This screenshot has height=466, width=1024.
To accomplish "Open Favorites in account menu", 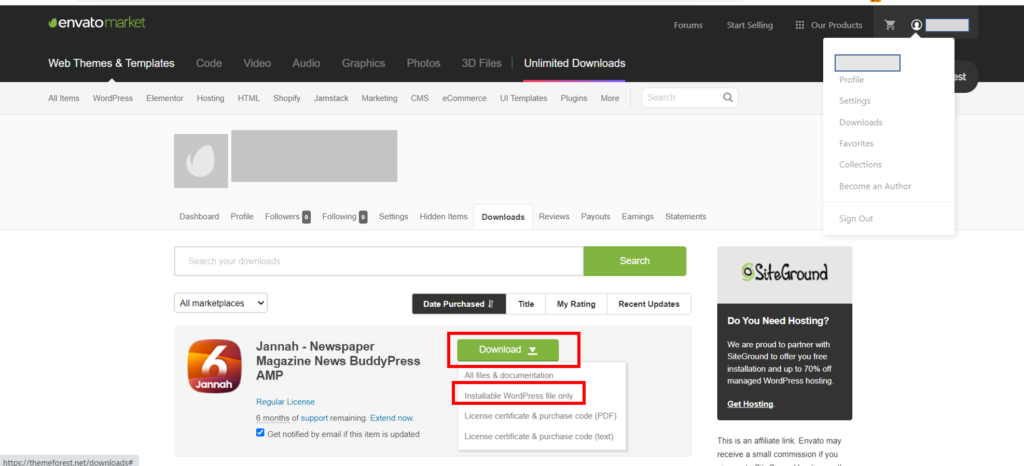I will [856, 144].
